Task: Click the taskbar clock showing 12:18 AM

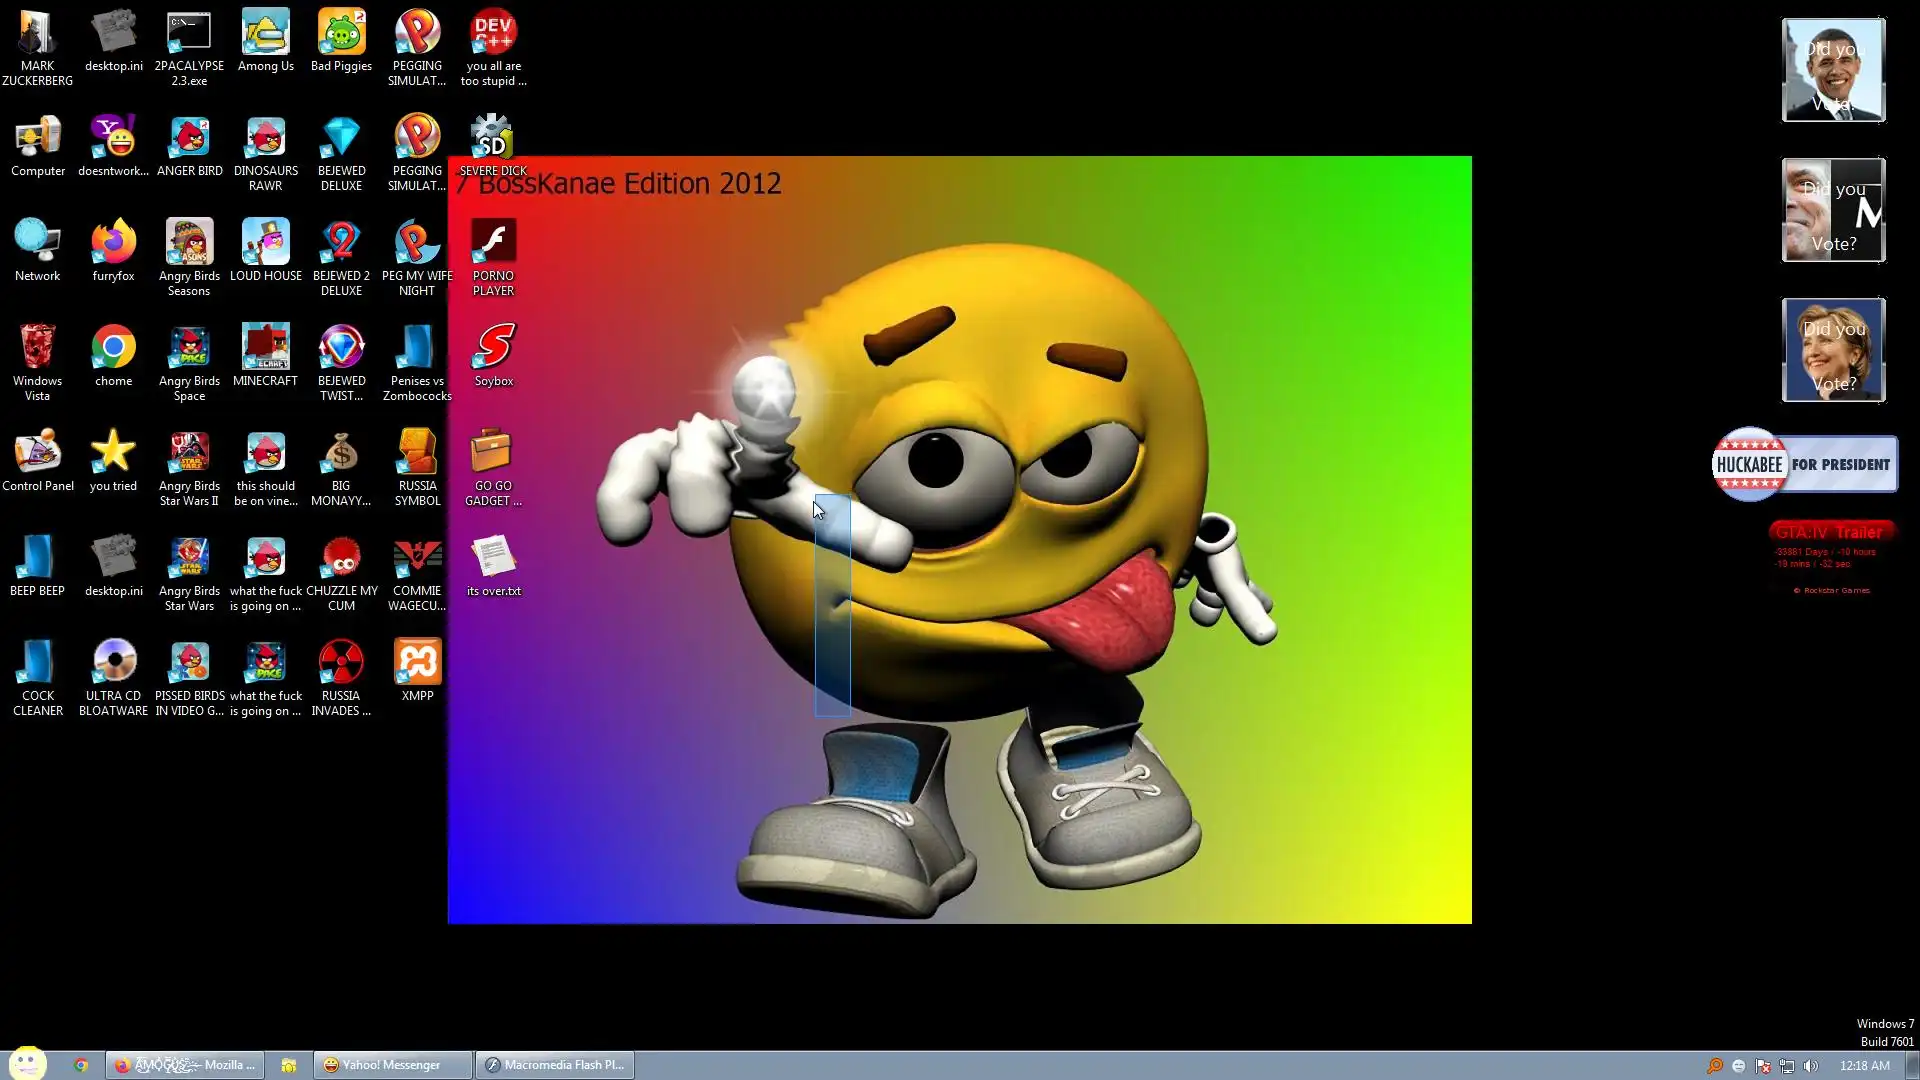Action: click(1864, 1066)
